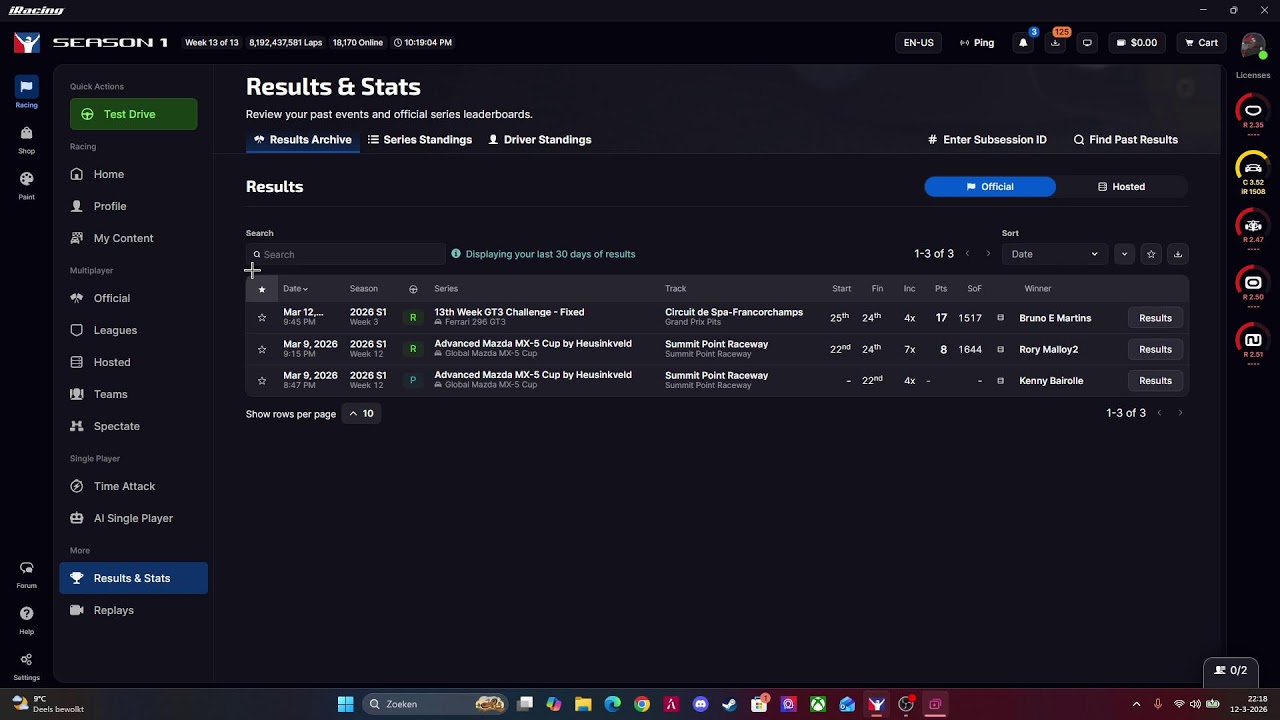This screenshot has width=1280, height=720.
Task: Open the Shop section icon
Action: coord(26,138)
